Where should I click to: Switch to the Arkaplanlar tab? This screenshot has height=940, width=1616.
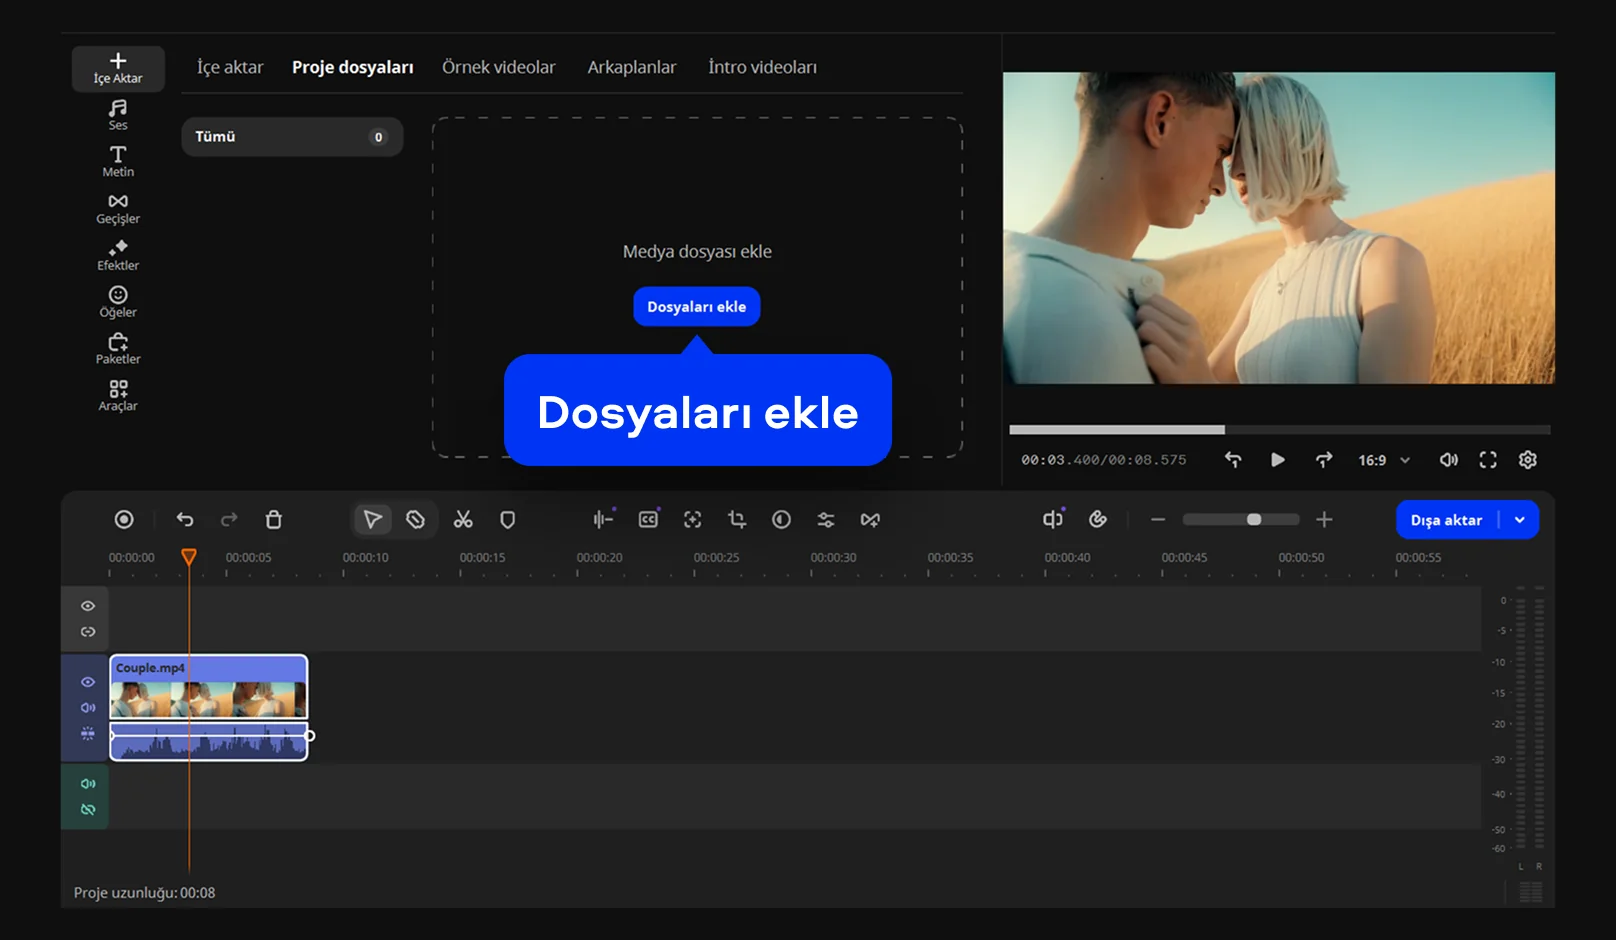coord(631,67)
